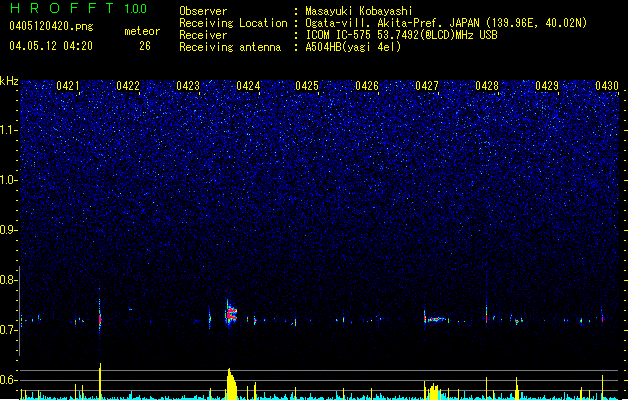This screenshot has height=400, width=629.
Task: Click the 0426 time marker
Action: point(367,86)
